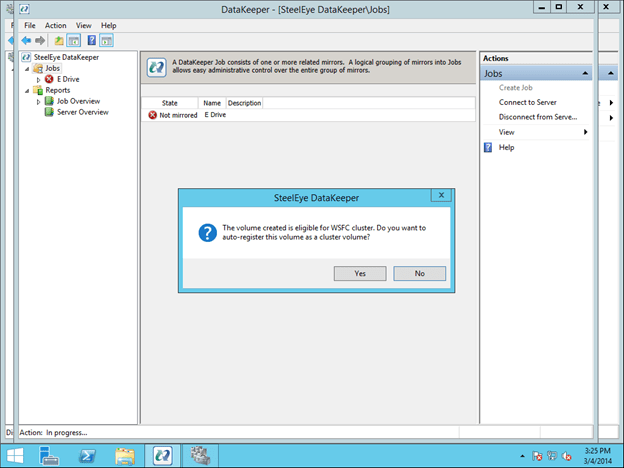624x468 pixels.
Task: Toggle the Show/Hide Console Tree toolbar icon
Action: click(74, 40)
